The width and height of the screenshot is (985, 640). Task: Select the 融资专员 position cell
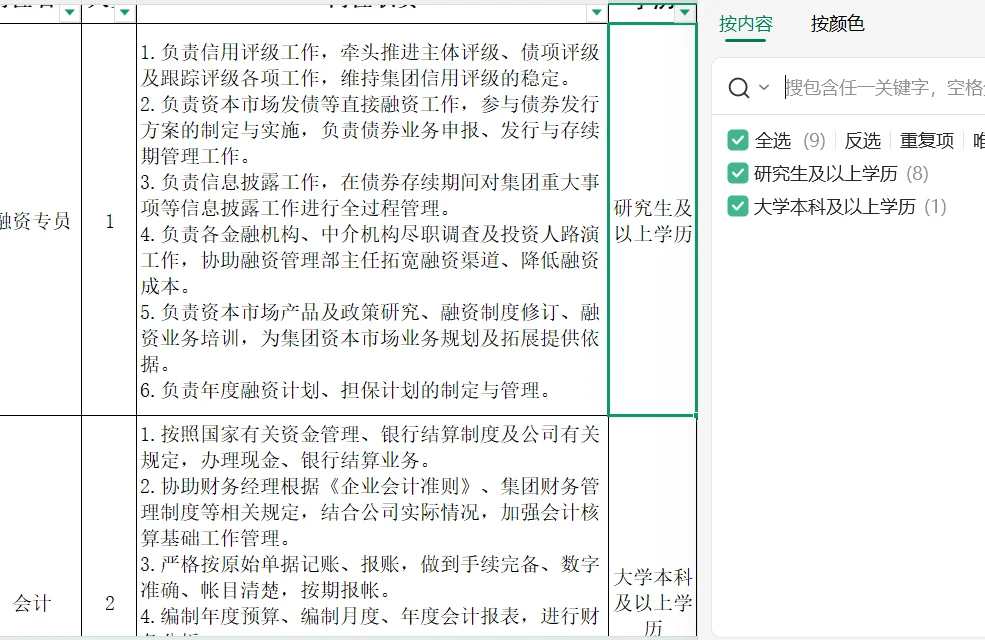coord(40,220)
